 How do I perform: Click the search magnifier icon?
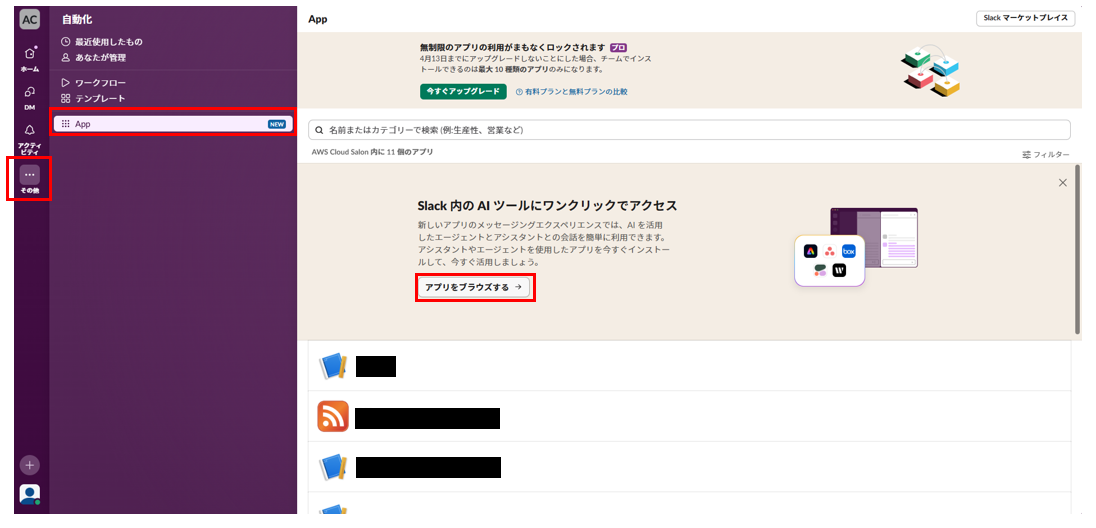click(x=319, y=130)
